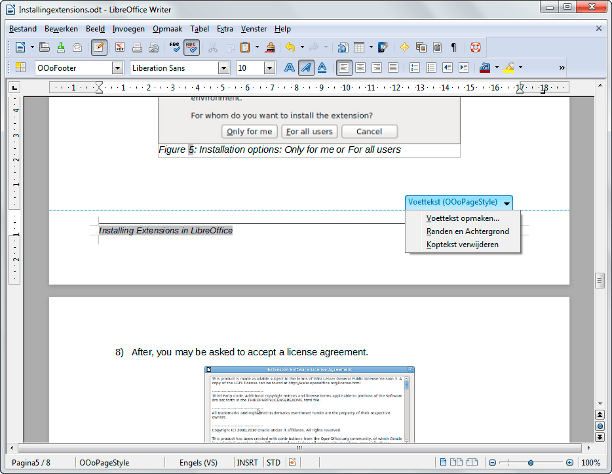Toggle AutoSpellcheck button
The width and height of the screenshot is (612, 474).
coord(191,48)
